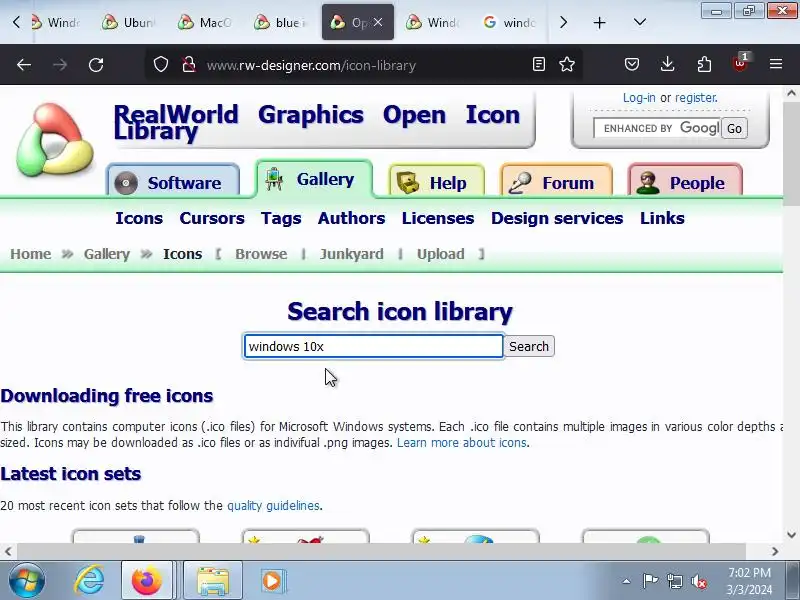Click the Firefox taskbar icon
The image size is (800, 600).
point(146,581)
